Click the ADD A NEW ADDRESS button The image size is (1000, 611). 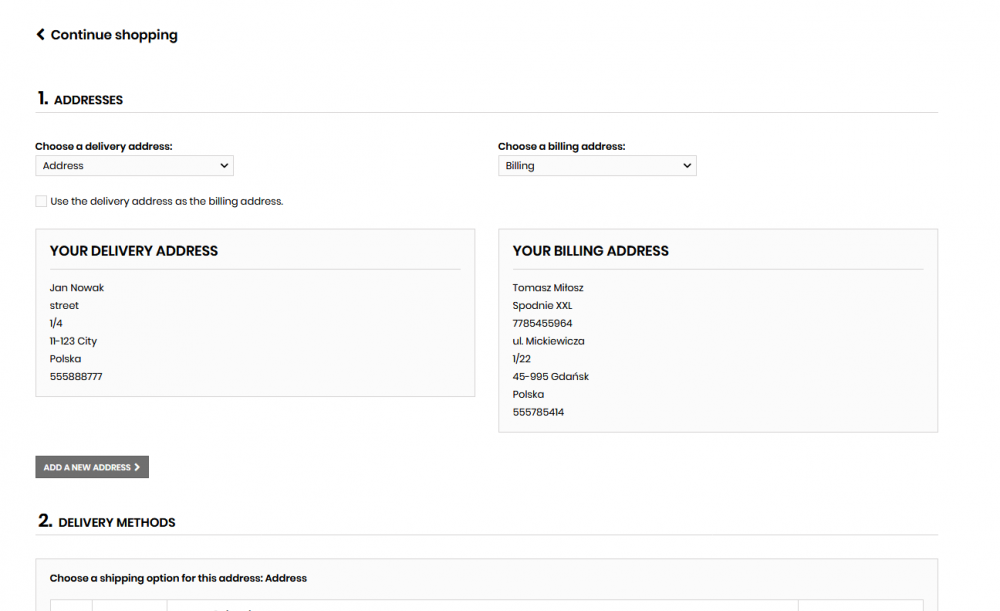(92, 467)
